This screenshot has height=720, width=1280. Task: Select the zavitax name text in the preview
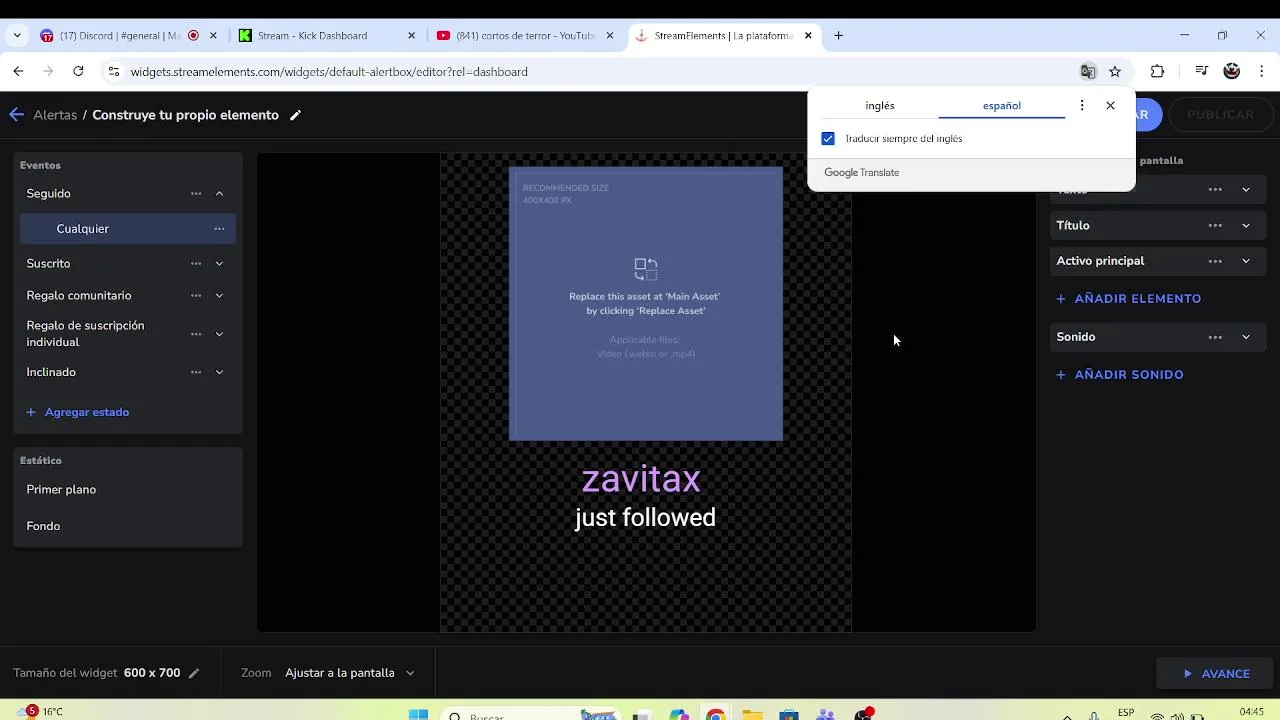[641, 479]
